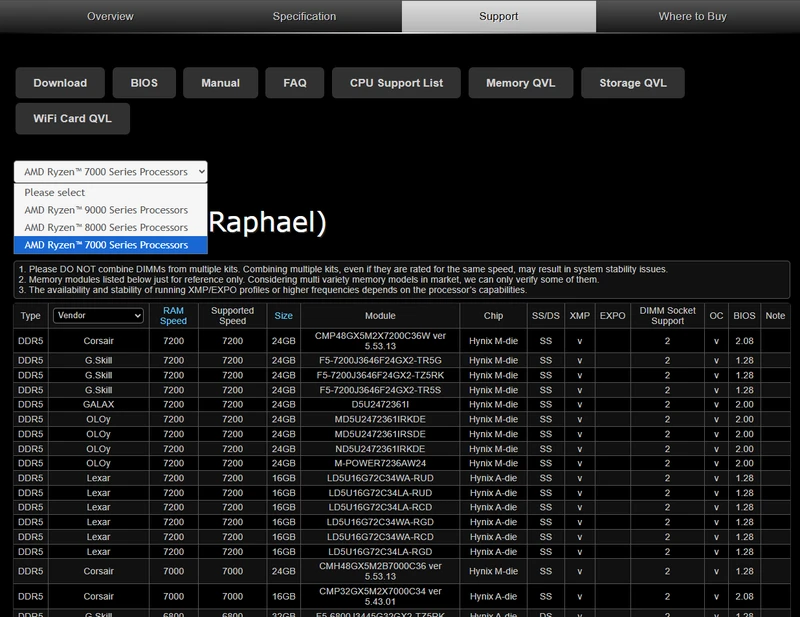Go to the FAQ section
Viewport: 800px width, 617px height.
click(x=295, y=83)
